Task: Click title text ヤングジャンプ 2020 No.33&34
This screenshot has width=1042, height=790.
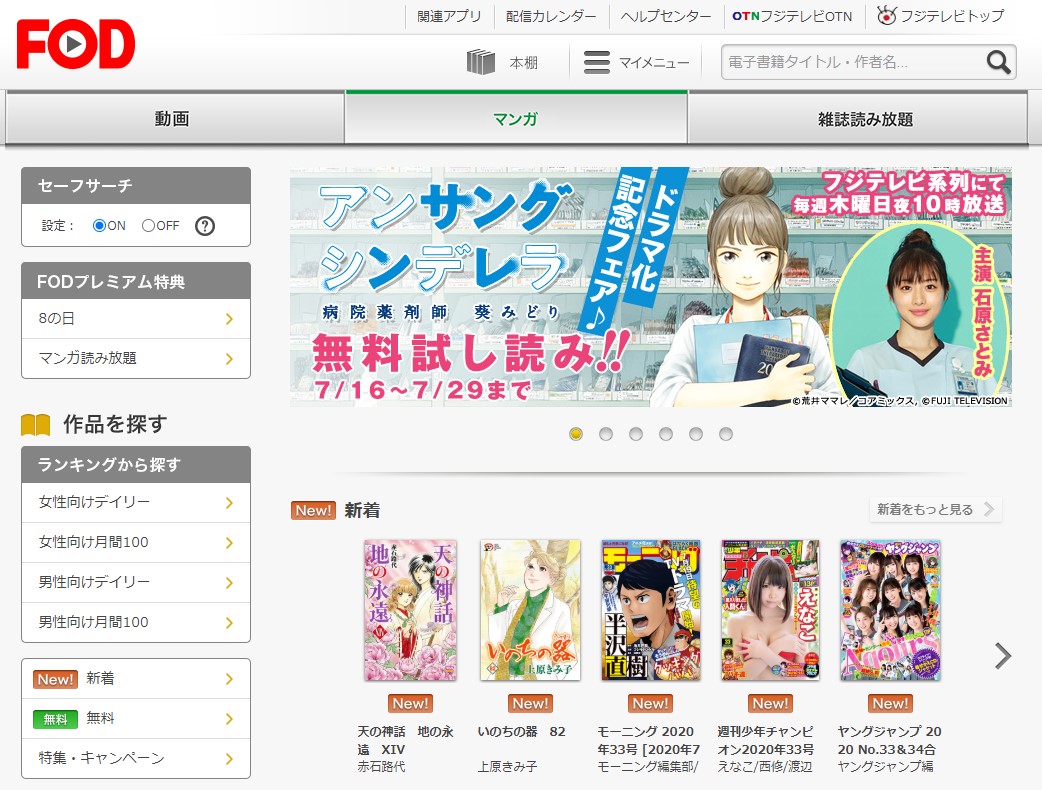Action: (x=889, y=740)
